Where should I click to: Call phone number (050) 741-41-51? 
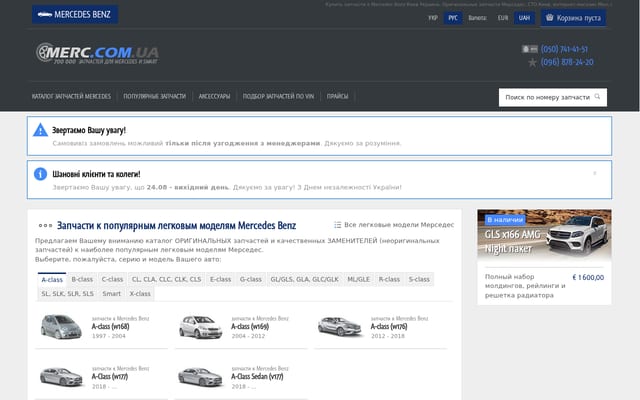click(564, 49)
